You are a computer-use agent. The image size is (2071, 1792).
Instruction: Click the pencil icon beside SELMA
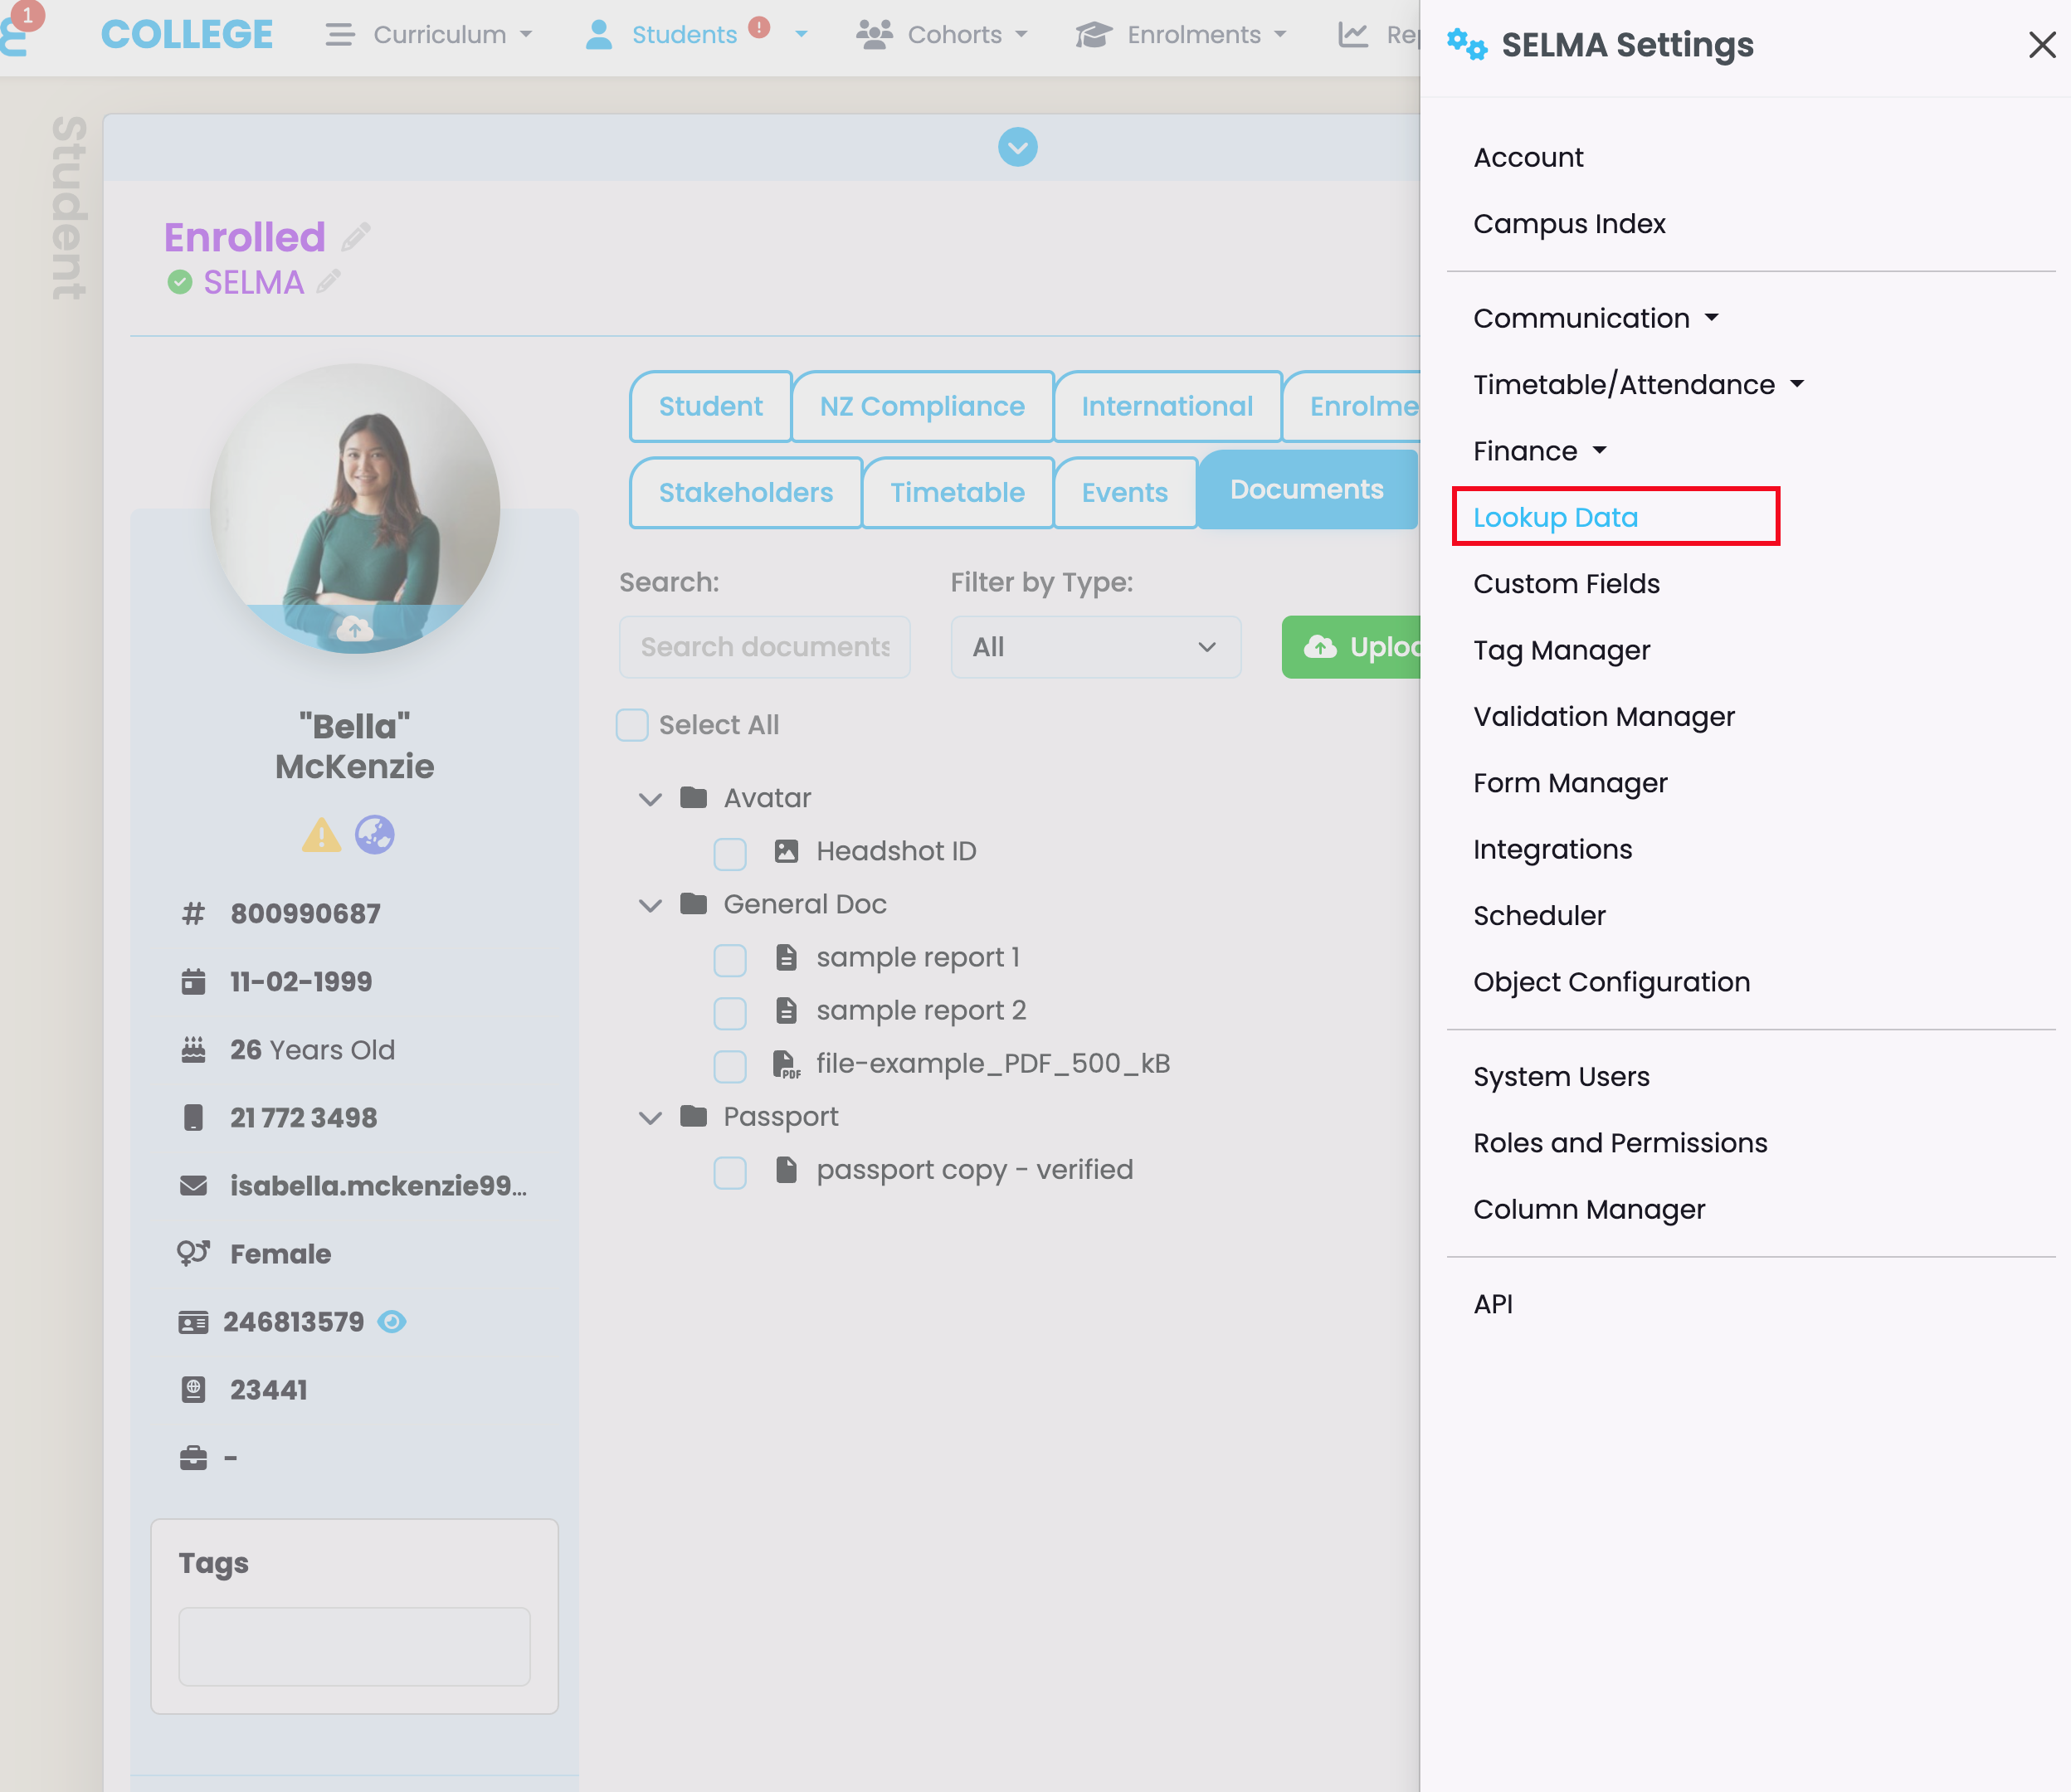329,282
